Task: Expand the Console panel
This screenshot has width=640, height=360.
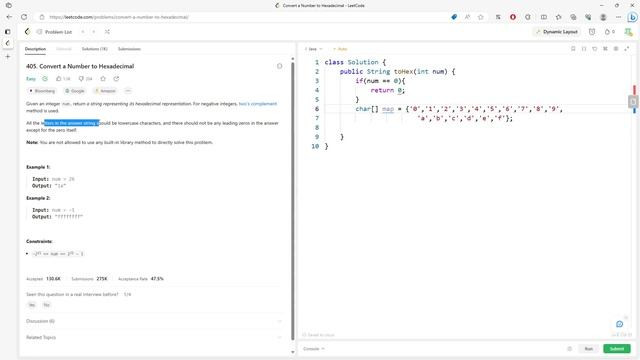Action: (x=313, y=349)
